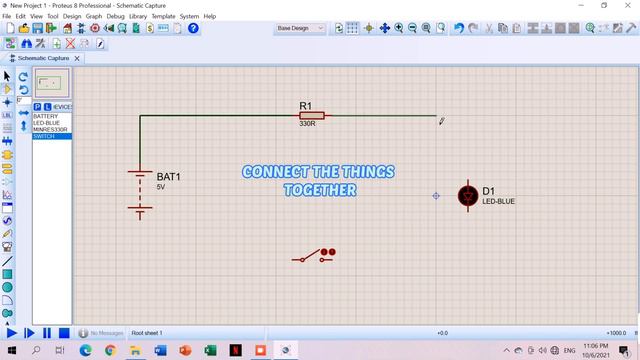Select the Junction Dot mode tool

click(x=7, y=102)
